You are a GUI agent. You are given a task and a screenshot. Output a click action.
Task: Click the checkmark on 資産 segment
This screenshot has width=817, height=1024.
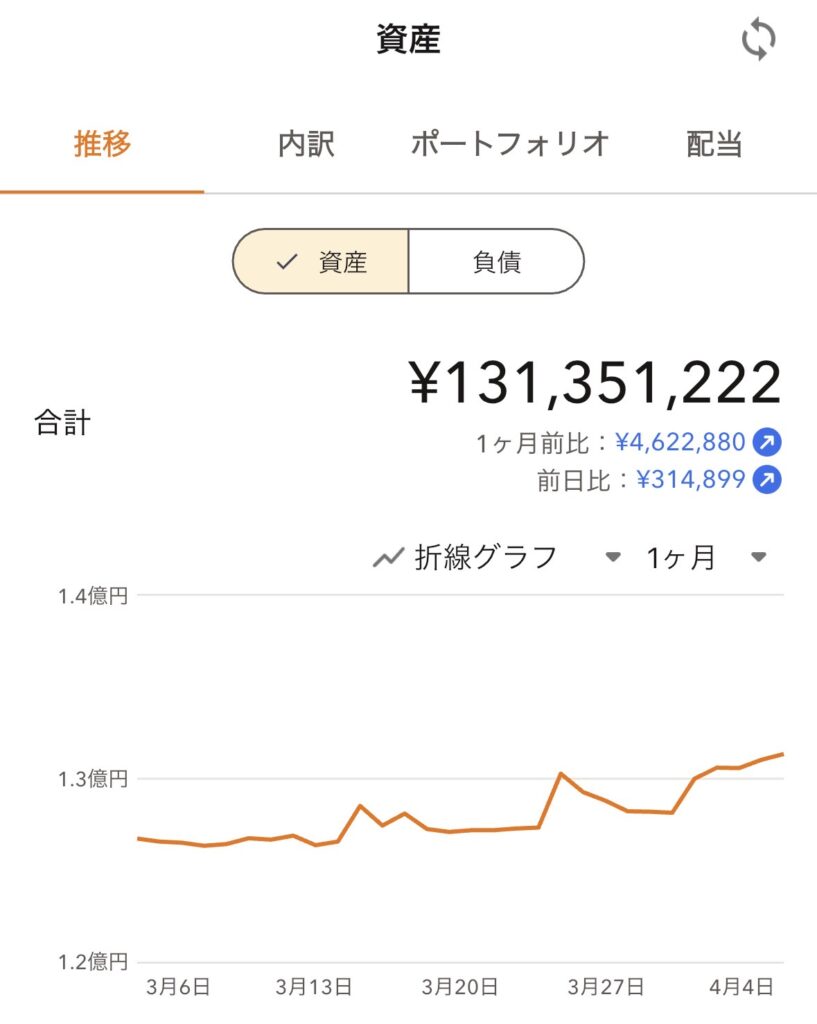tap(288, 262)
